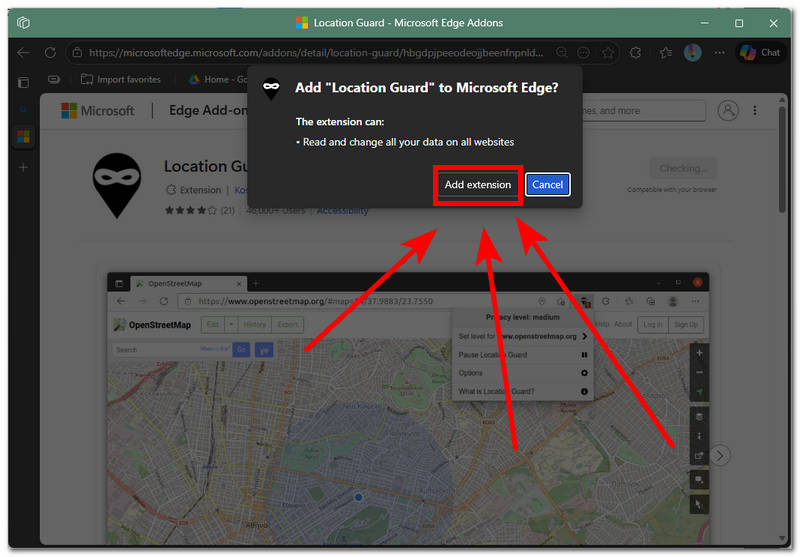The height and width of the screenshot is (557, 800).
Task: Open the tab actions icon in the sidebar
Action: point(23,82)
